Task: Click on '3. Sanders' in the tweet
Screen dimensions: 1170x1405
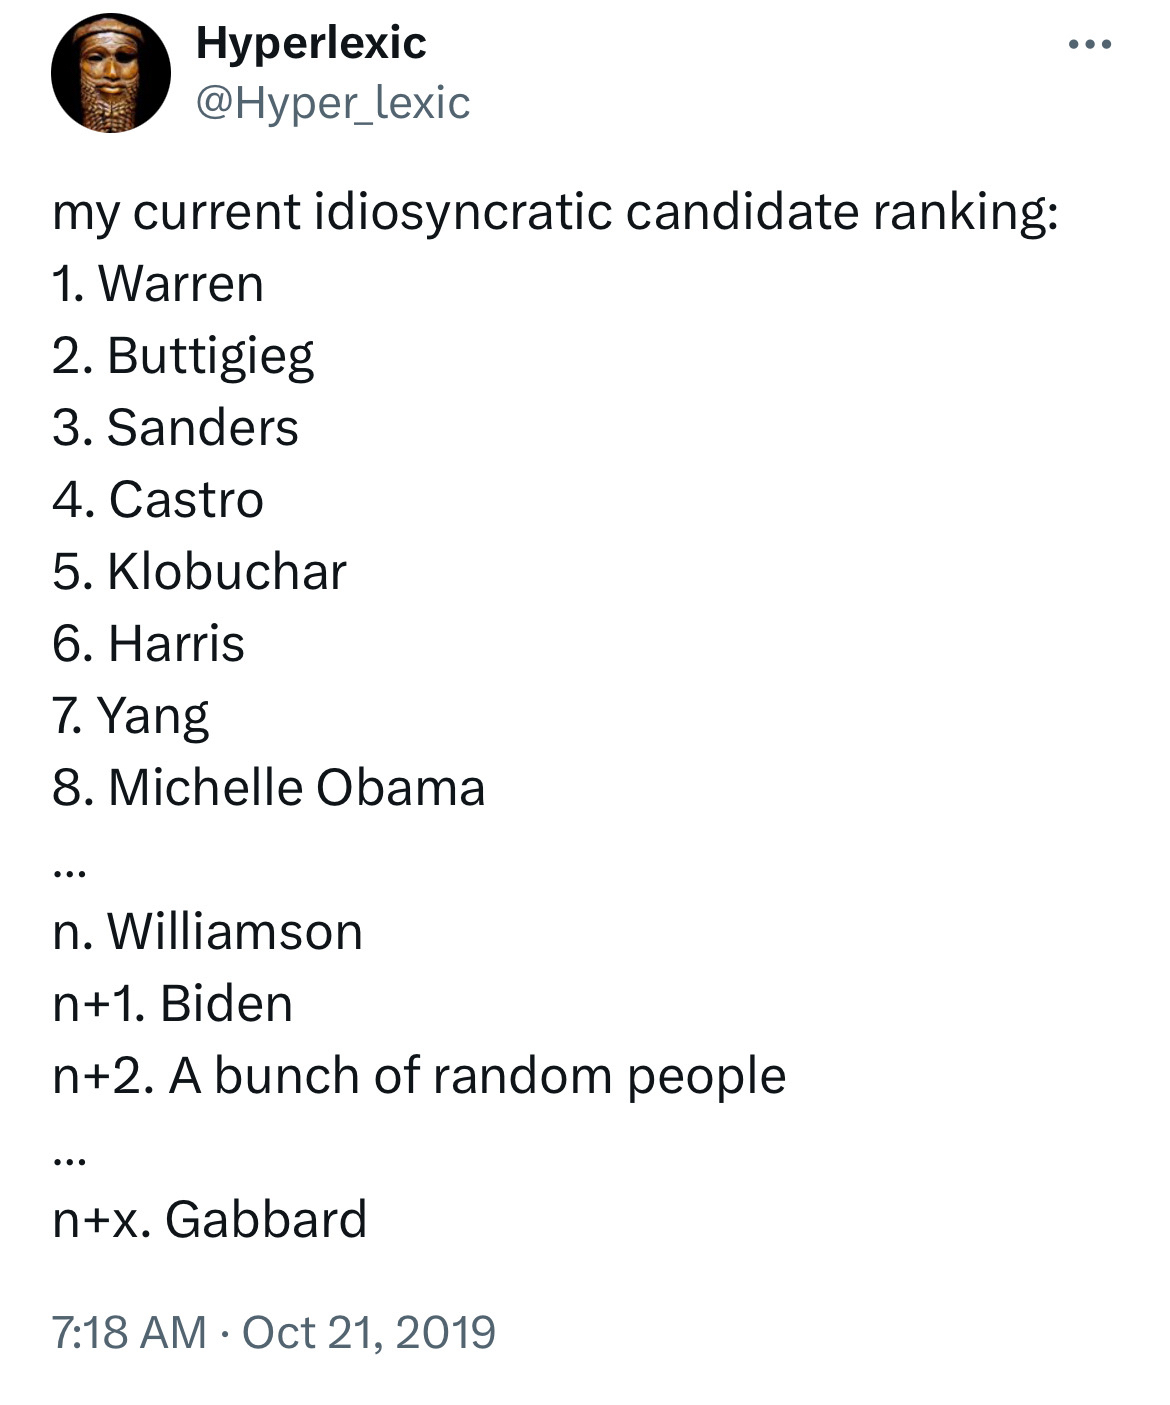Action: click(x=175, y=428)
